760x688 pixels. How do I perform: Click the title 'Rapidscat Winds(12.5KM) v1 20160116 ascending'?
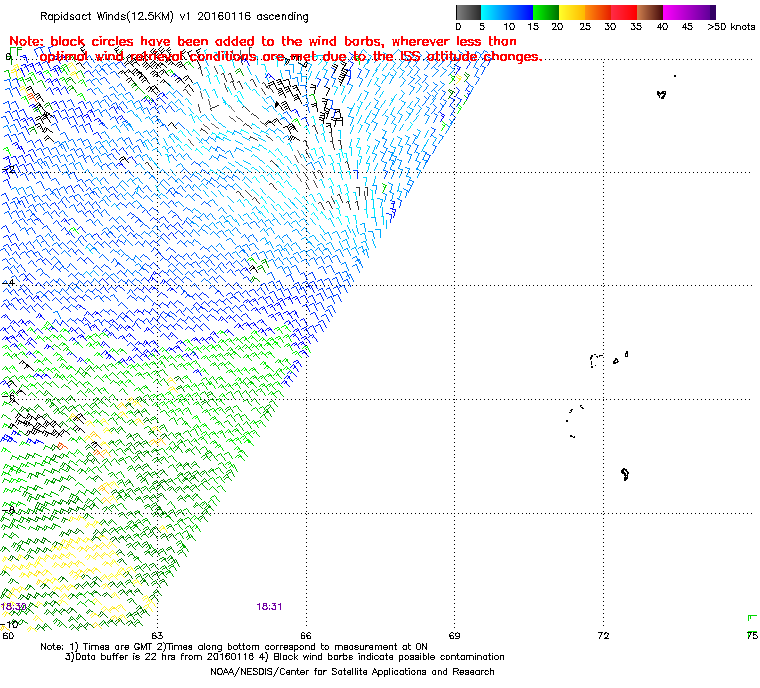(x=174, y=16)
